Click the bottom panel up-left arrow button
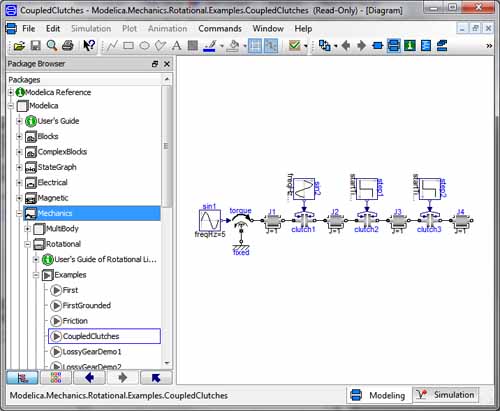Image resolution: width=500 pixels, height=411 pixels. 156,378
